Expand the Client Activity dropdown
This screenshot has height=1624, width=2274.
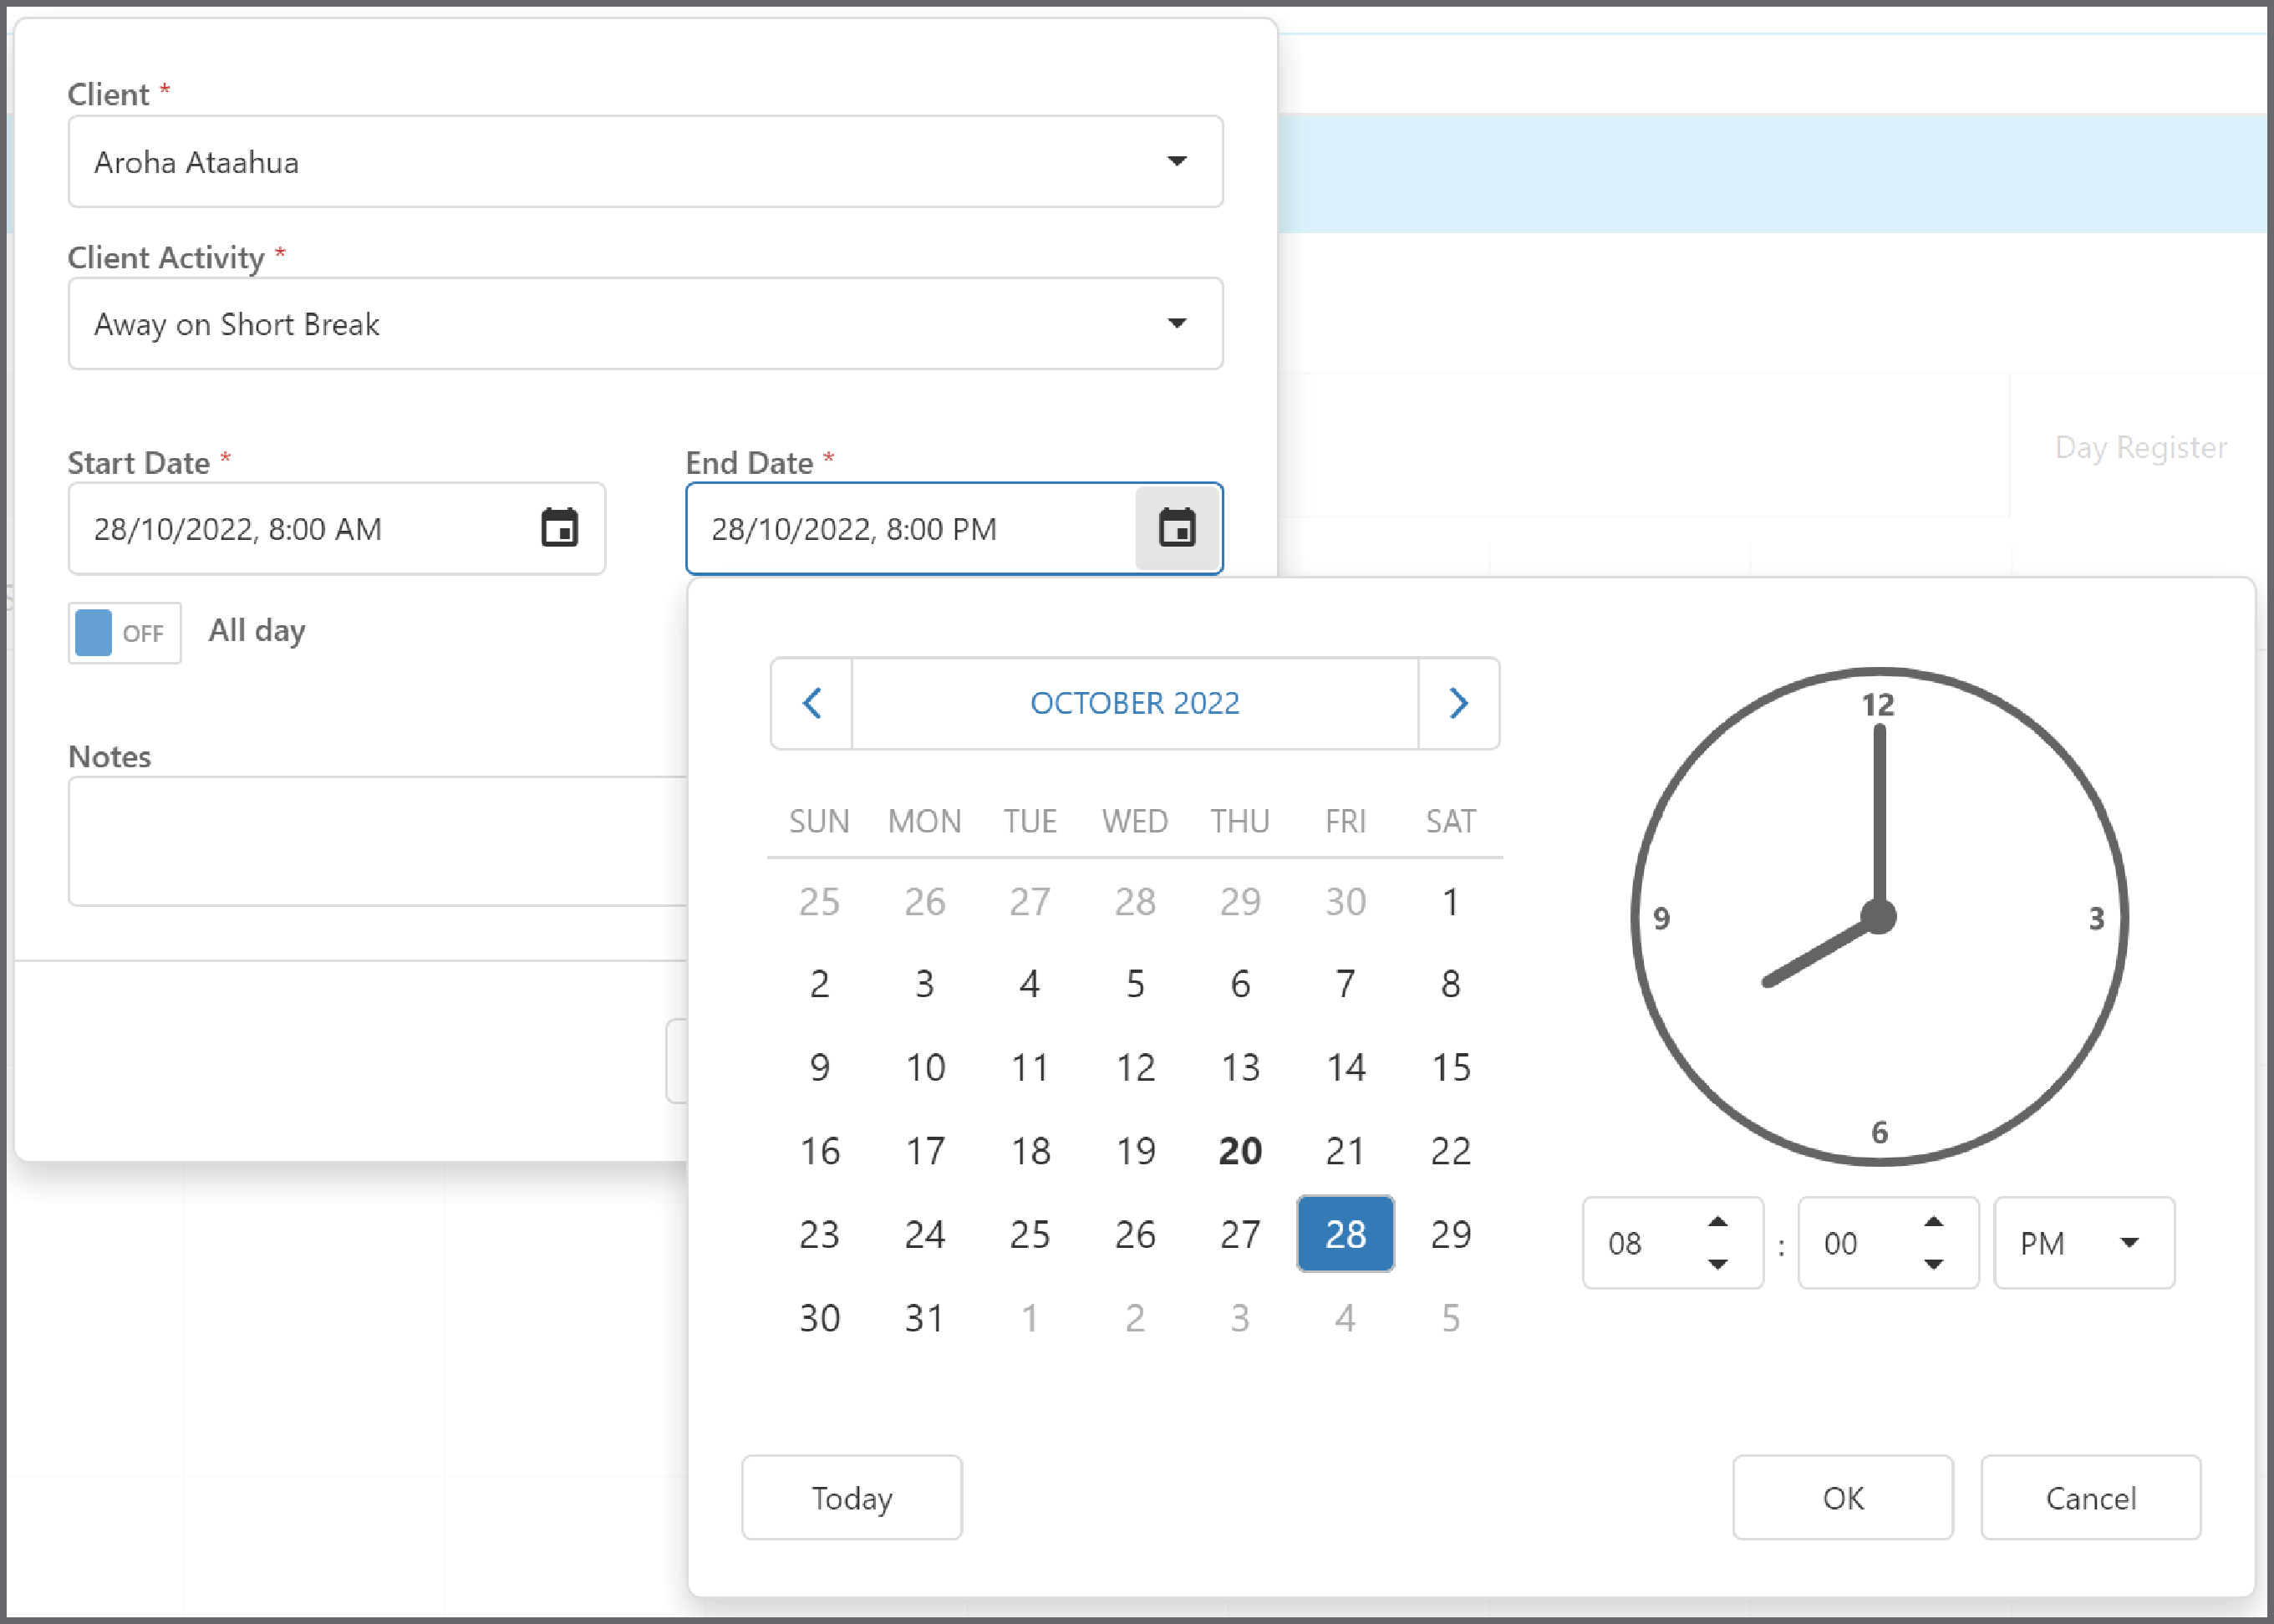click(x=646, y=324)
